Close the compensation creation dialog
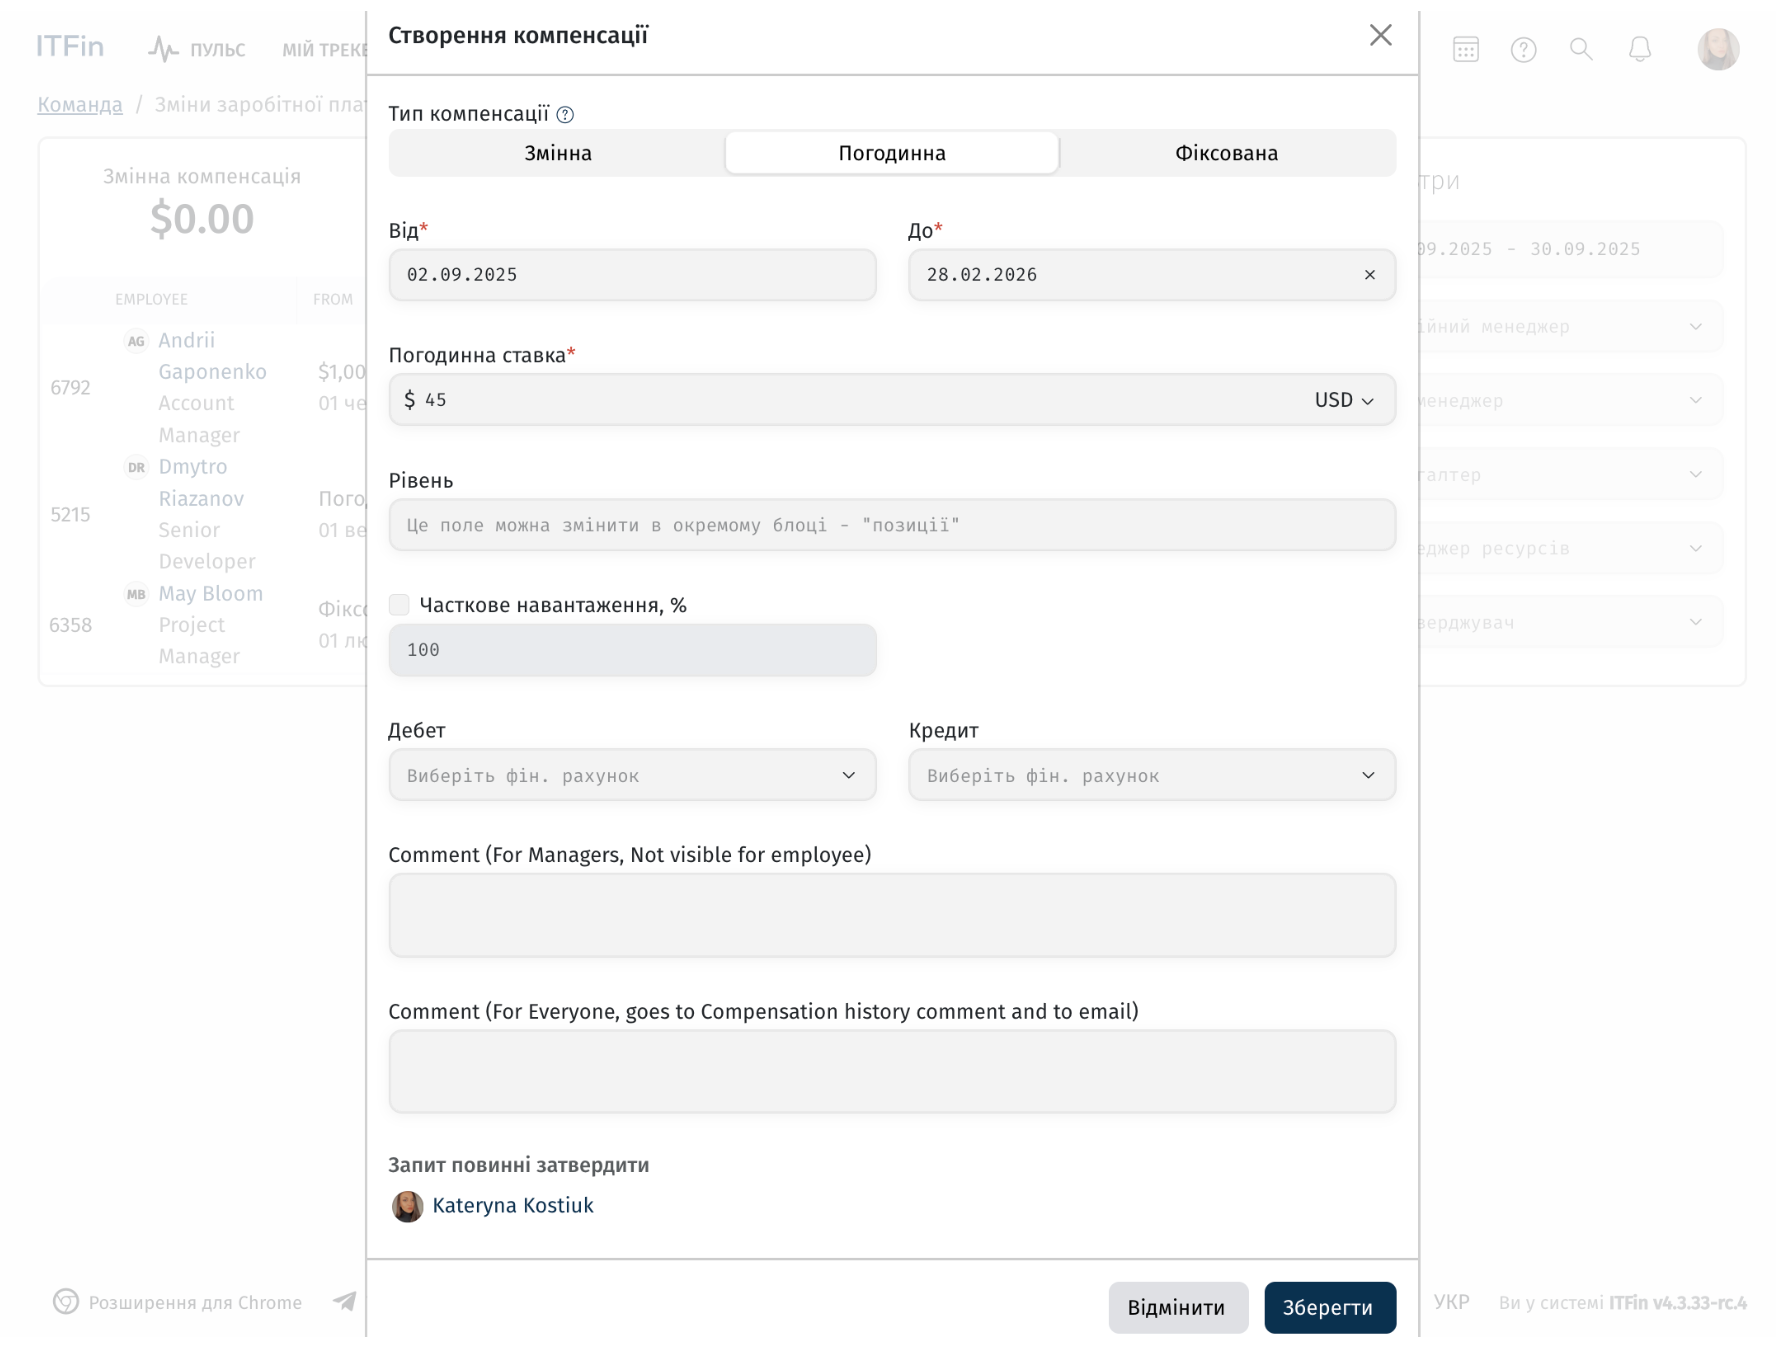 1380,35
